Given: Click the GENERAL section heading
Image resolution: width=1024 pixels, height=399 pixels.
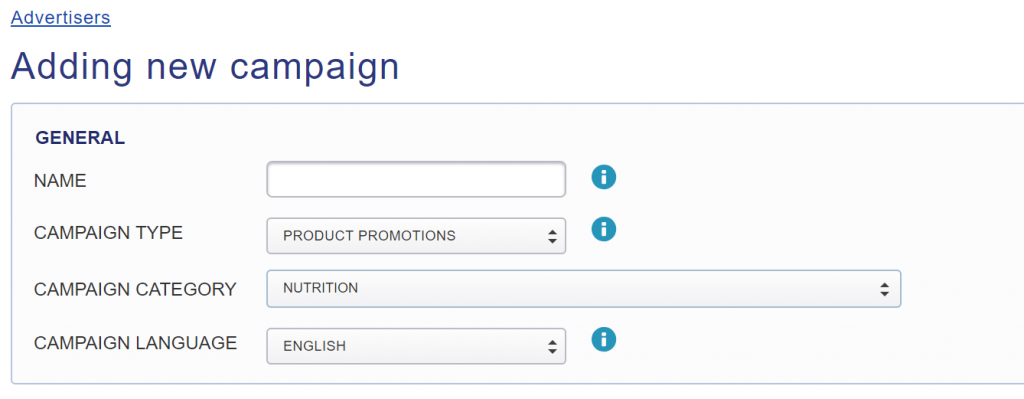Looking at the screenshot, I should (80, 138).
